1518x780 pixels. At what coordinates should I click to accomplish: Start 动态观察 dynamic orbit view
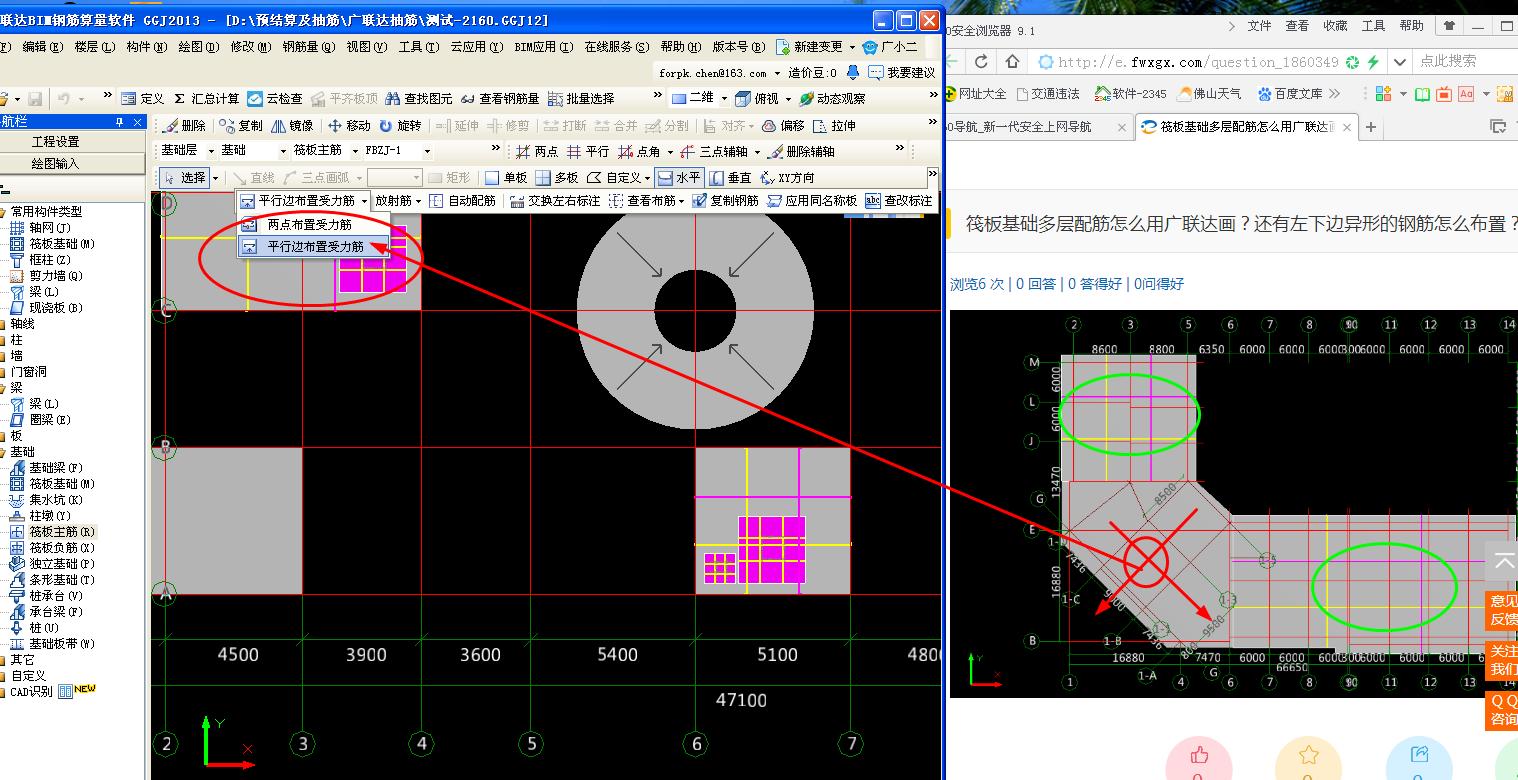coord(832,99)
